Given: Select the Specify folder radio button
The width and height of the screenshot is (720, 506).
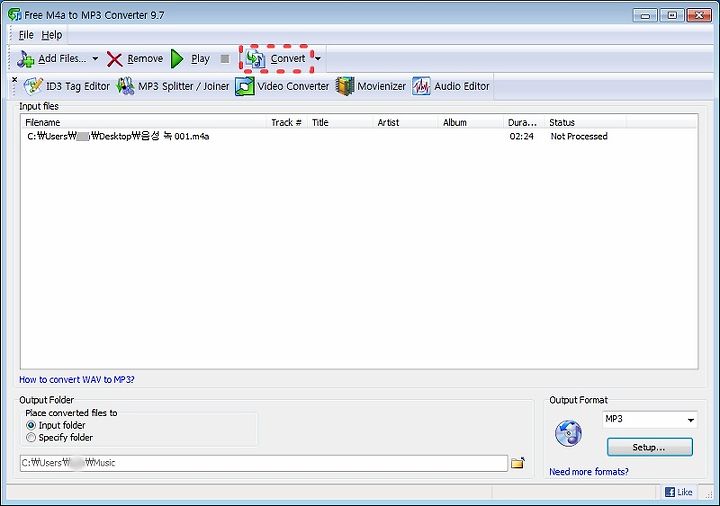Looking at the screenshot, I should pos(31,438).
